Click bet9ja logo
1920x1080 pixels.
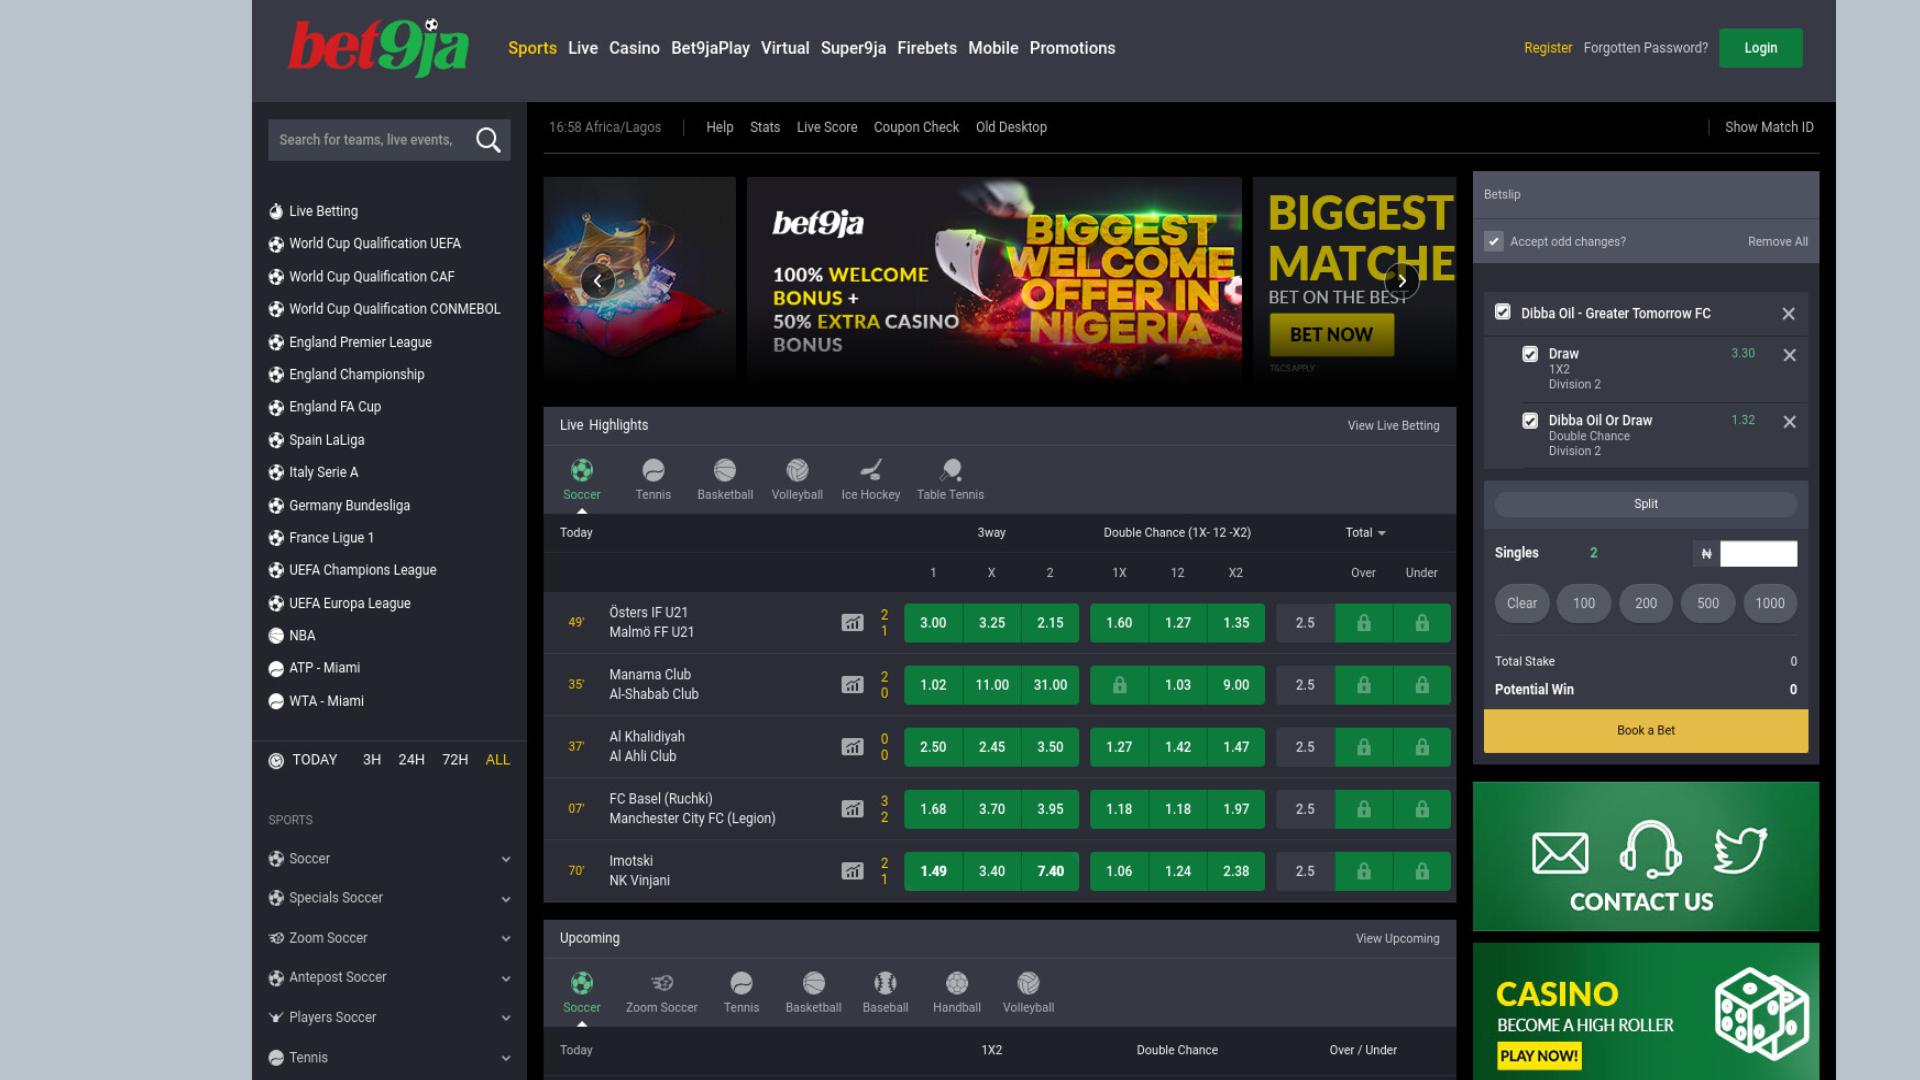378,47
